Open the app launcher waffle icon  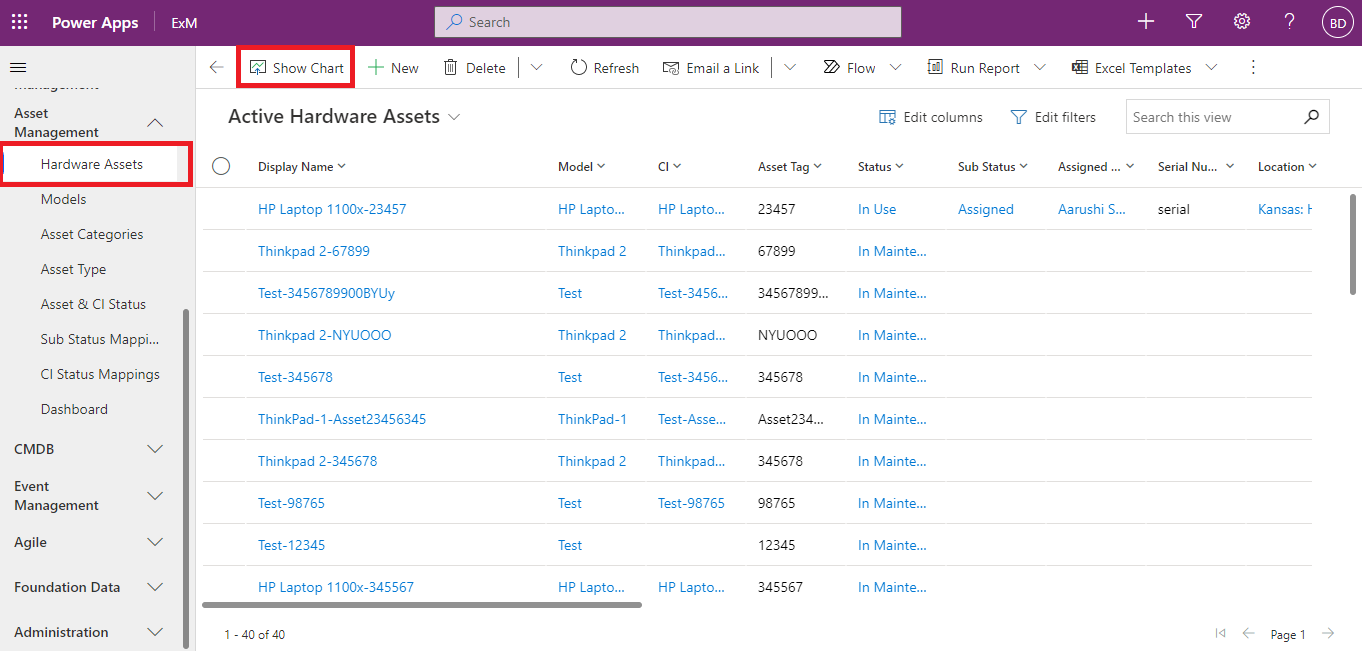pos(19,22)
